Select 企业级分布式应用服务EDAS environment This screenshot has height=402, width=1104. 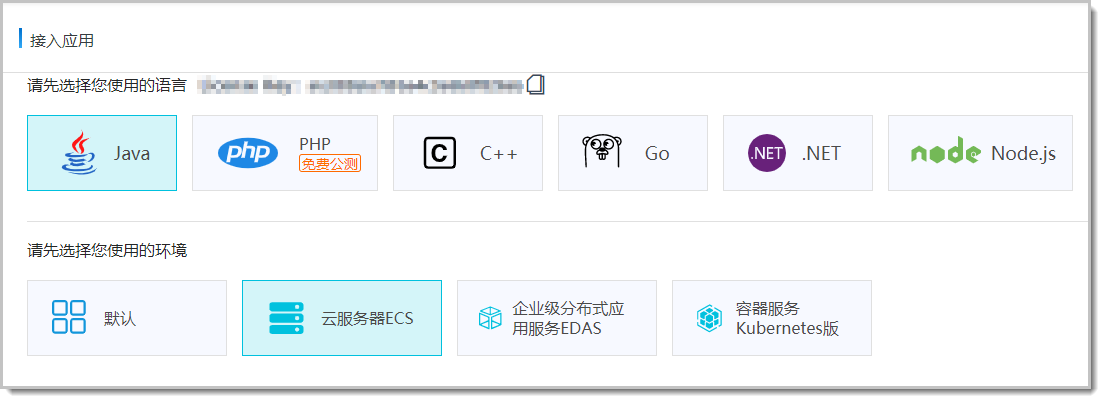[557, 318]
